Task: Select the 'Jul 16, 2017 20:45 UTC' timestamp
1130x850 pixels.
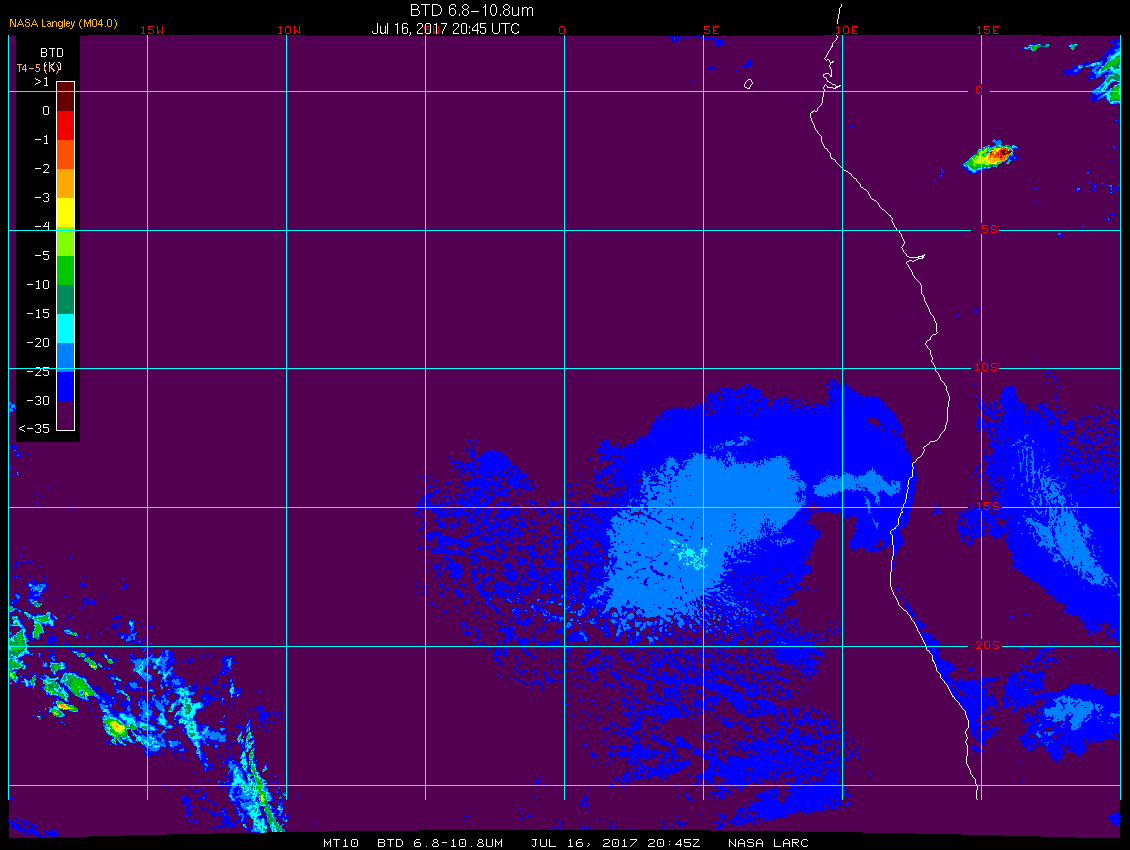Action: [x=445, y=29]
